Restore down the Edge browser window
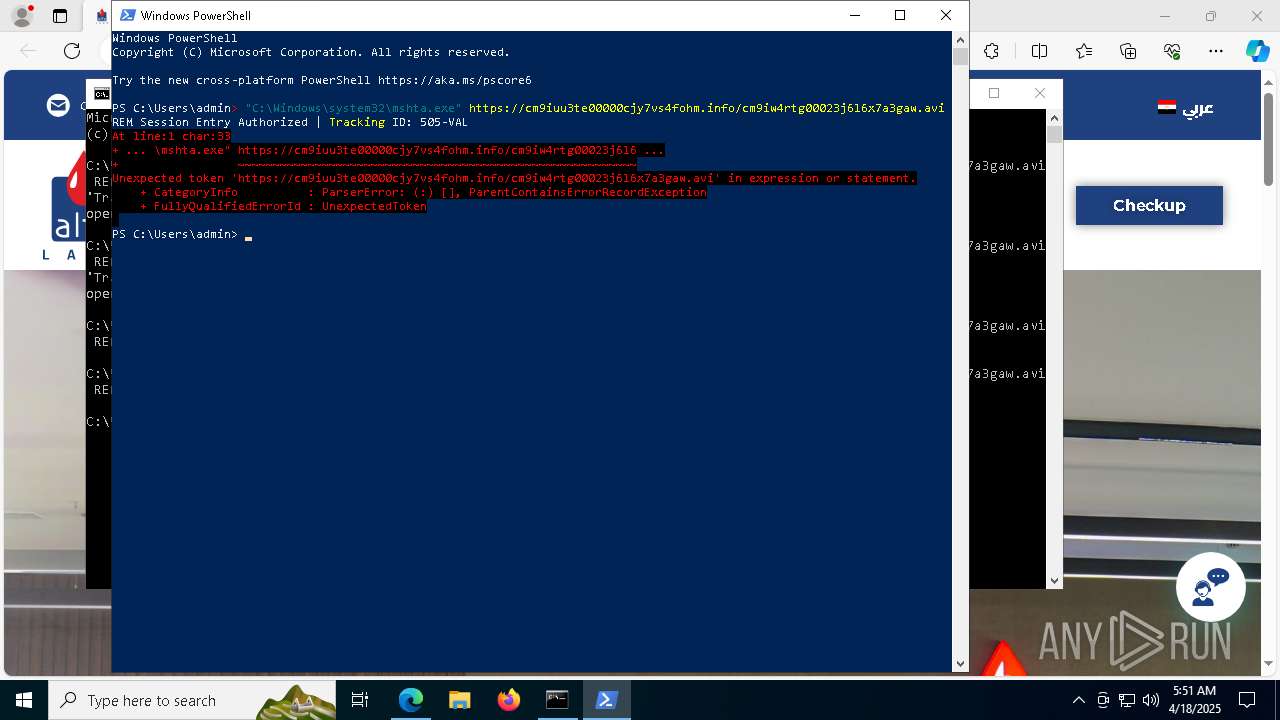The image size is (1280, 720). click(1211, 16)
